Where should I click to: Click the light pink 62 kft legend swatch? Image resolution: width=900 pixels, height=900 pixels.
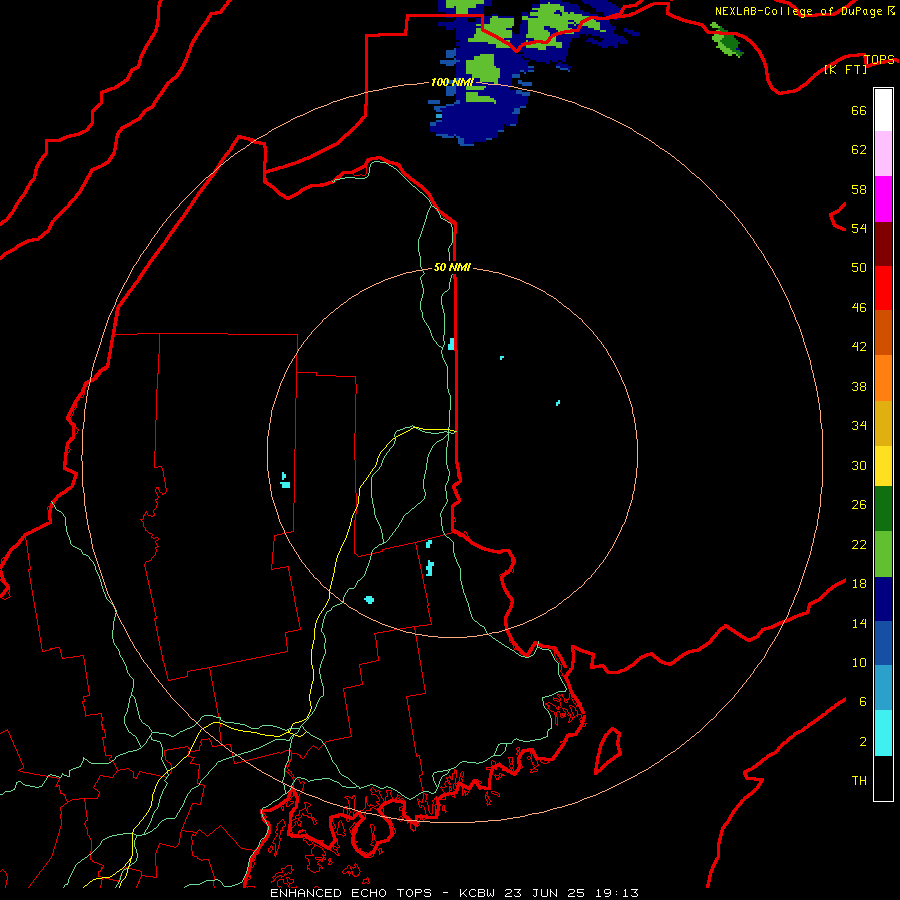pyautogui.click(x=883, y=154)
